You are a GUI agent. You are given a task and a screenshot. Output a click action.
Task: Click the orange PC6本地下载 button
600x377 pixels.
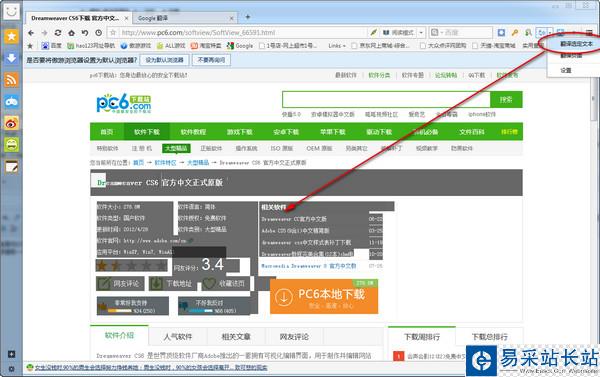coord(324,297)
